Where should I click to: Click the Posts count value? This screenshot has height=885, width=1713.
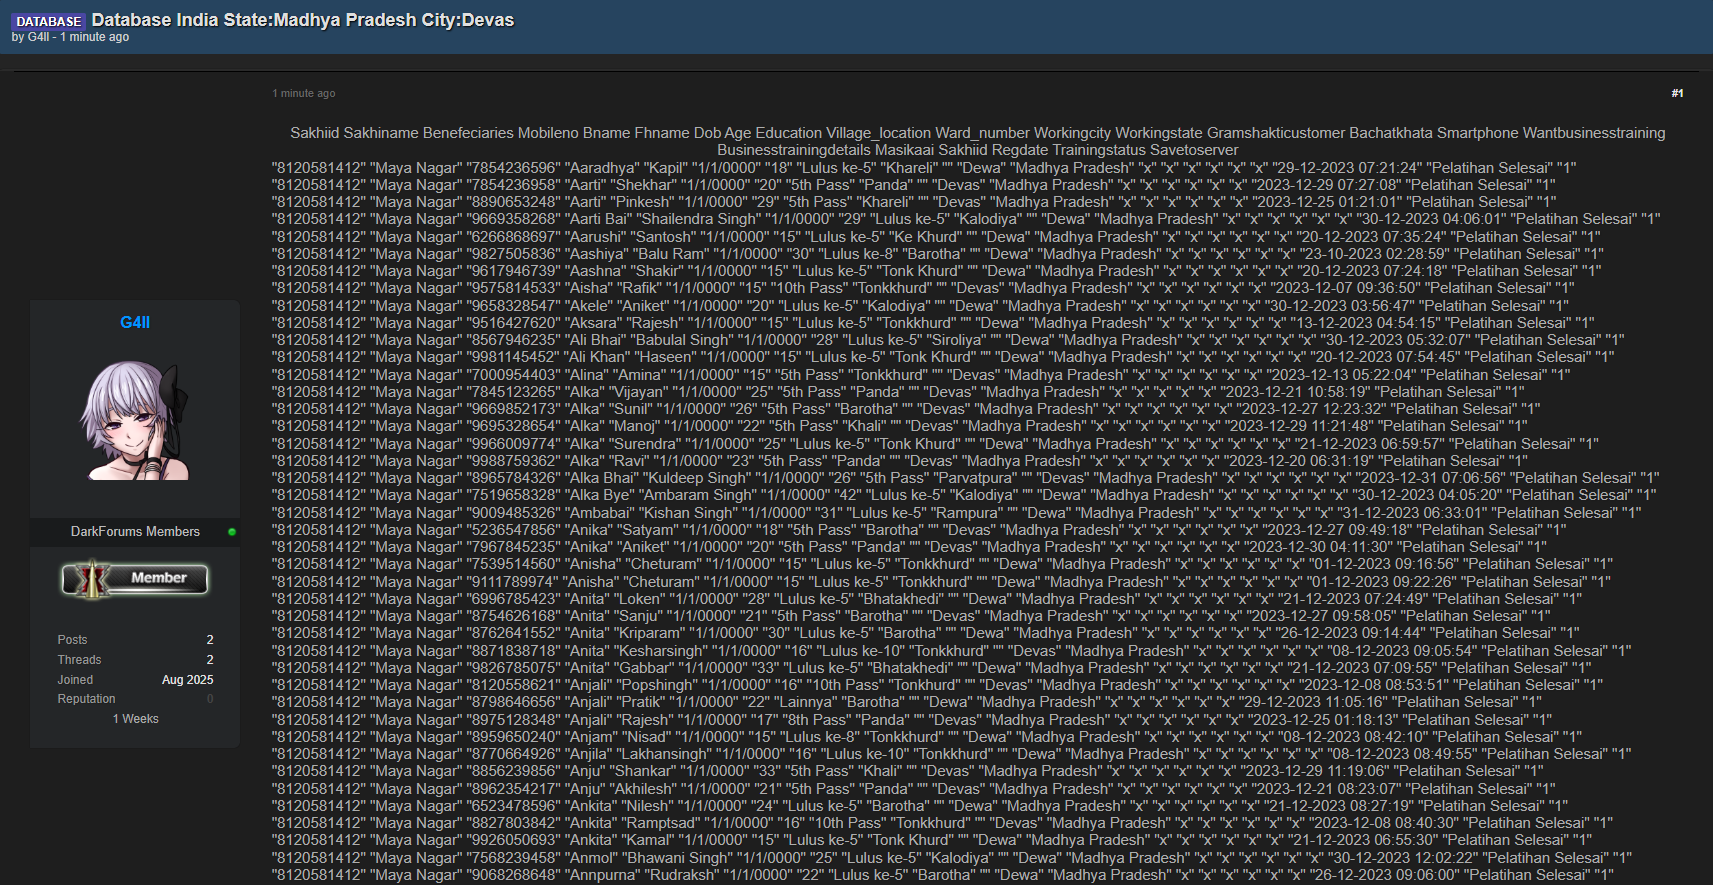click(x=210, y=640)
